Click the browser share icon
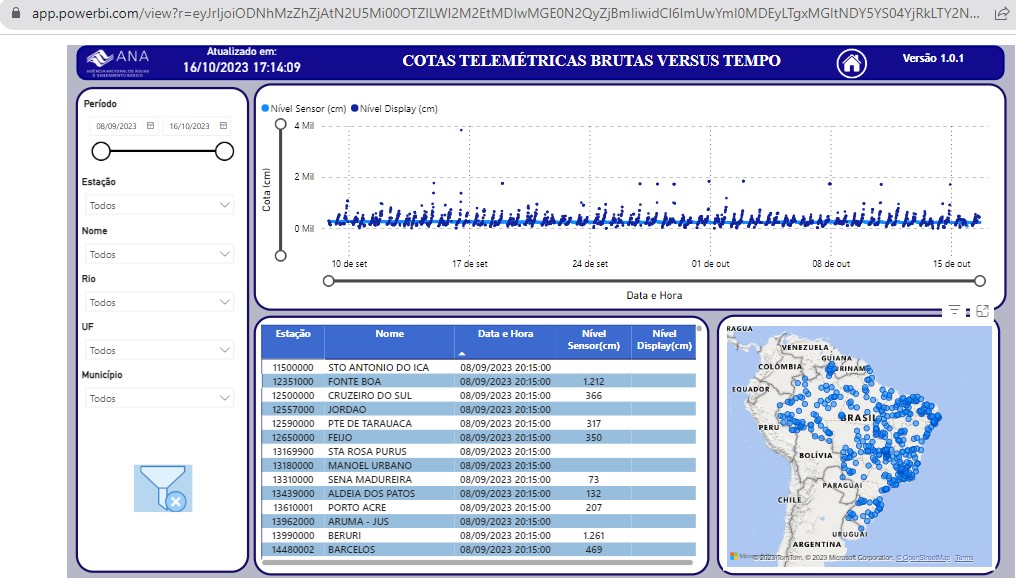Image resolution: width=1016 pixels, height=579 pixels. (x=1001, y=14)
